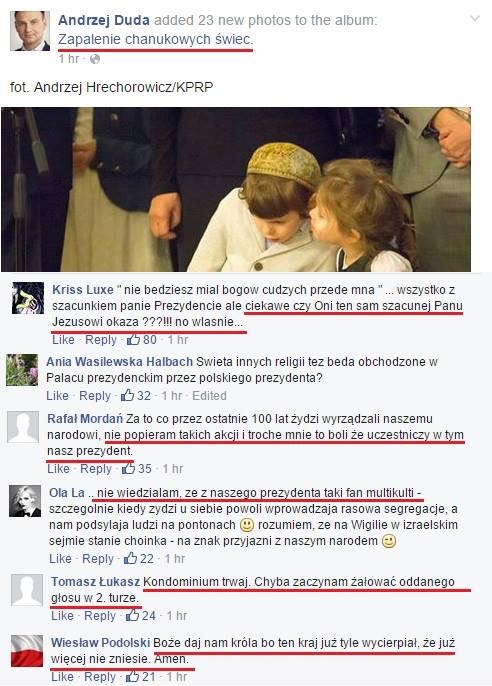
Task: Like Tomasz Łukasz's comment
Action: coord(63,616)
